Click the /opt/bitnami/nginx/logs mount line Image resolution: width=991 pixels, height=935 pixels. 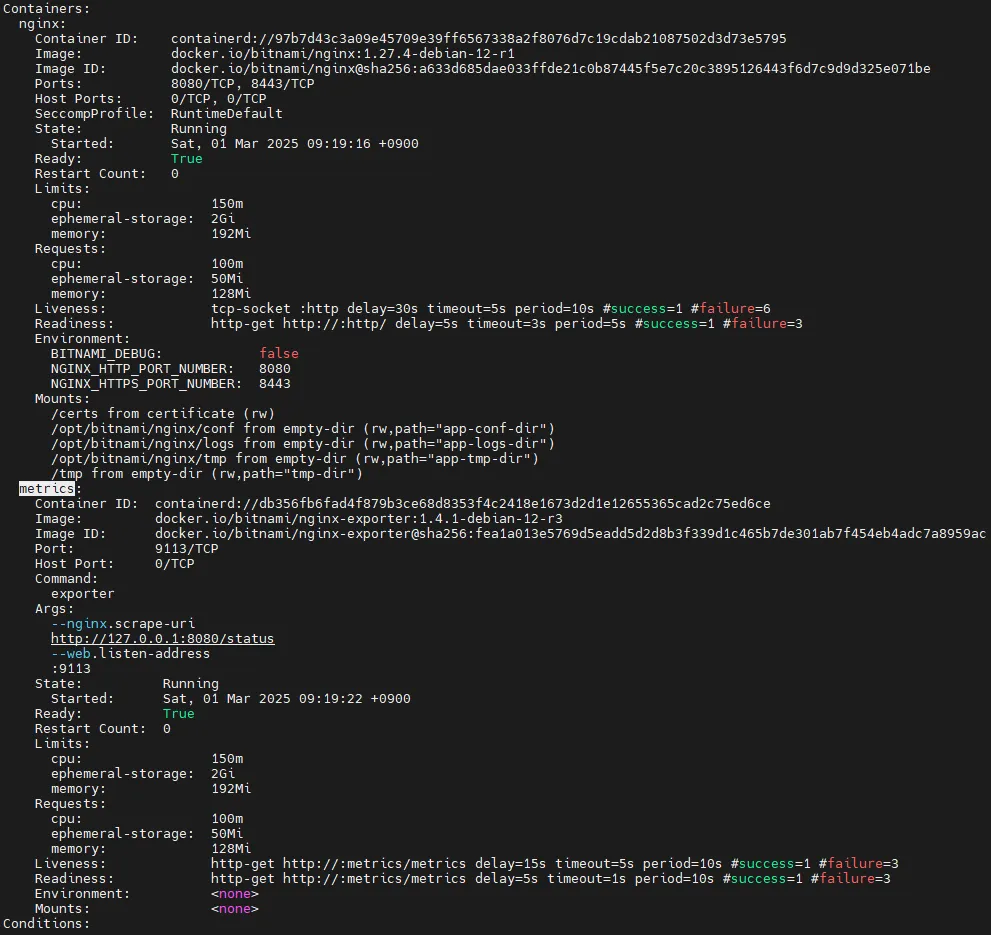(303, 444)
